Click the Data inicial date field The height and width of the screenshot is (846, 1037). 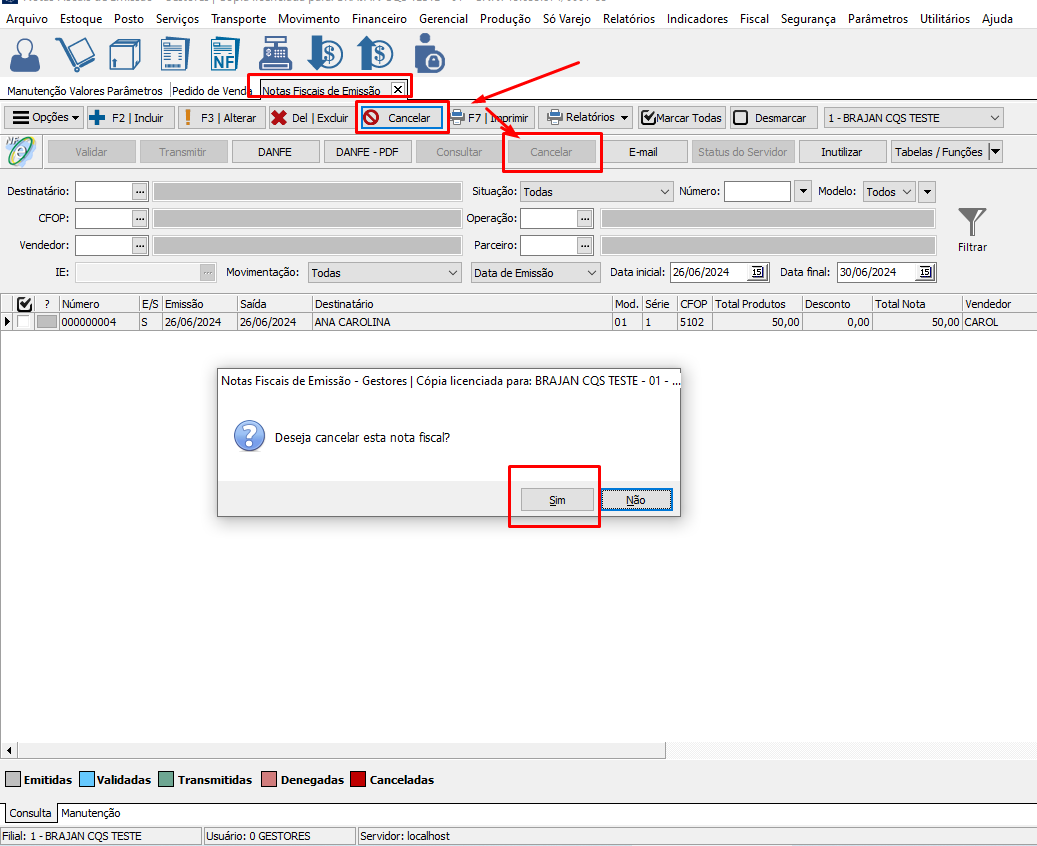708,272
